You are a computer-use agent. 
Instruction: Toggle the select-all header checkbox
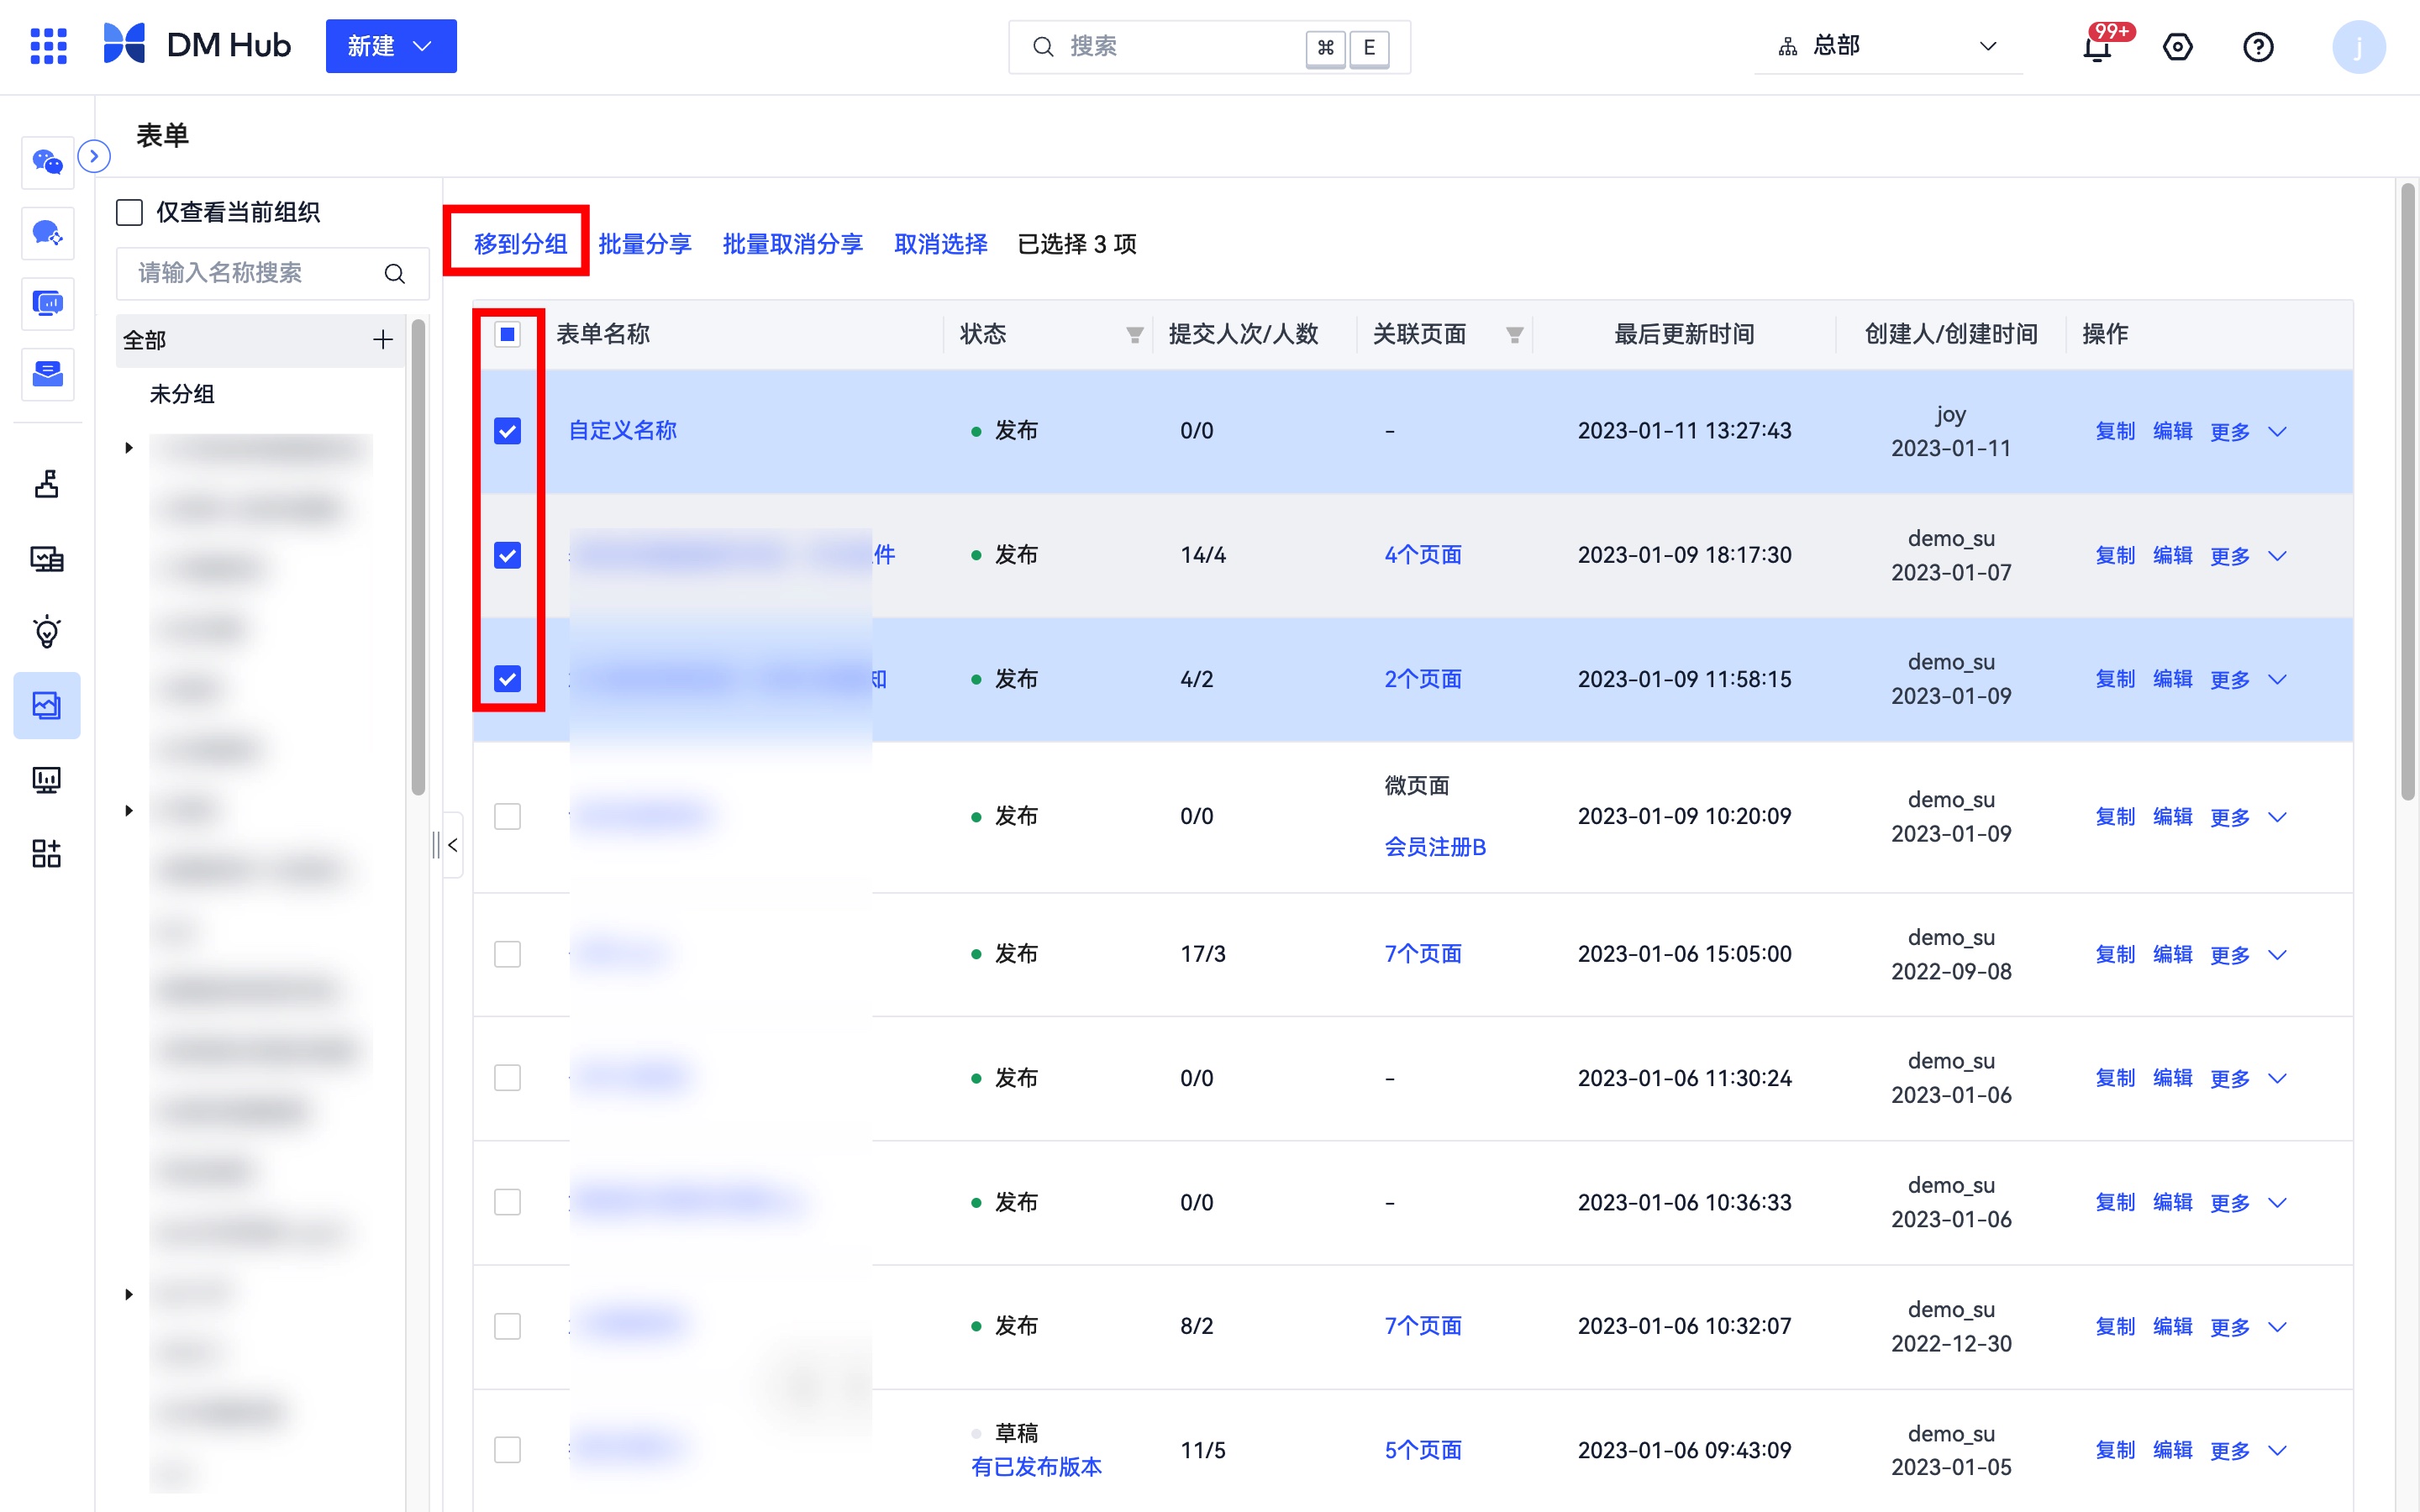tap(508, 334)
